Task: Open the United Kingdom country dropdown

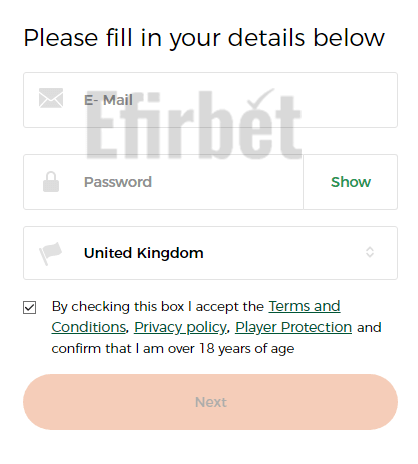Action: pyautogui.click(x=210, y=253)
